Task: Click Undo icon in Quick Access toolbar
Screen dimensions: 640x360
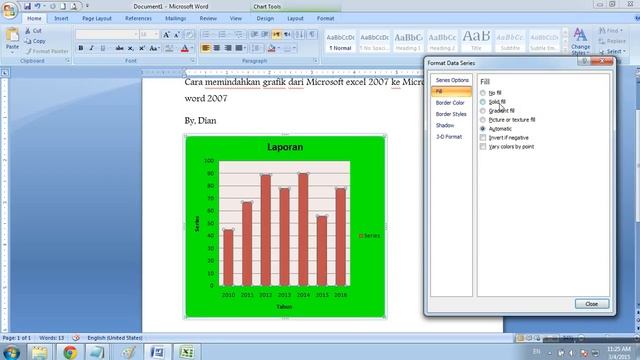Action: (x=38, y=6)
